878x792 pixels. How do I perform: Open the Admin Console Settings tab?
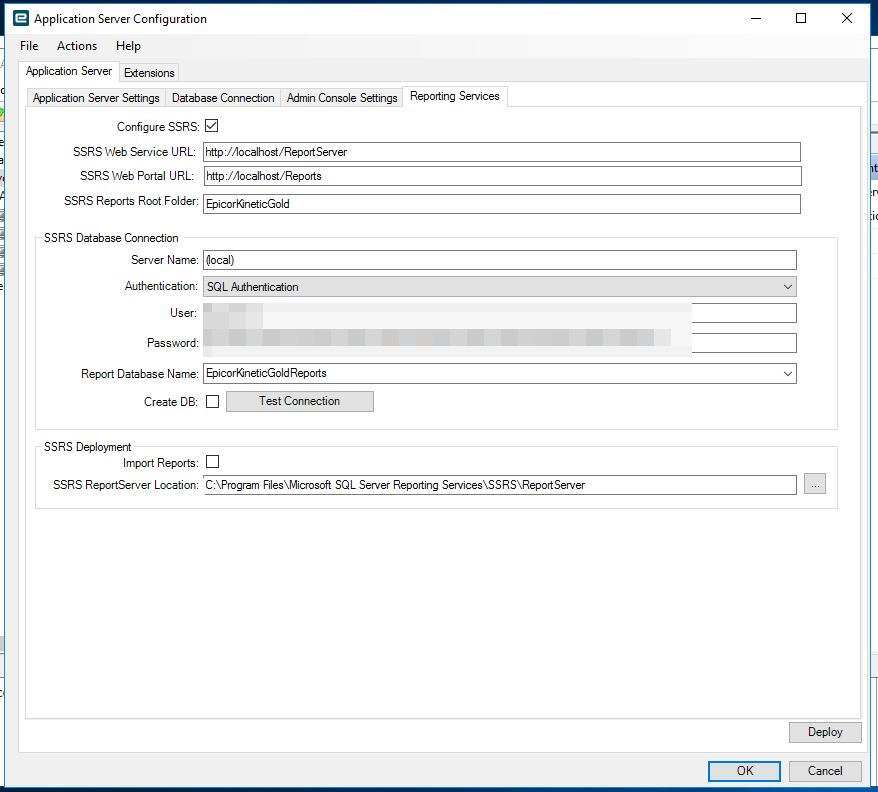[x=341, y=97]
